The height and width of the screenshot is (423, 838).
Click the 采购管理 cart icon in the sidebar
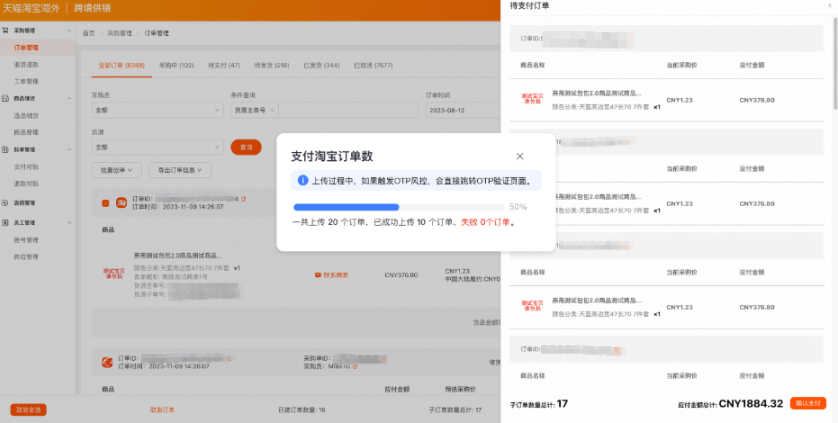click(x=5, y=30)
